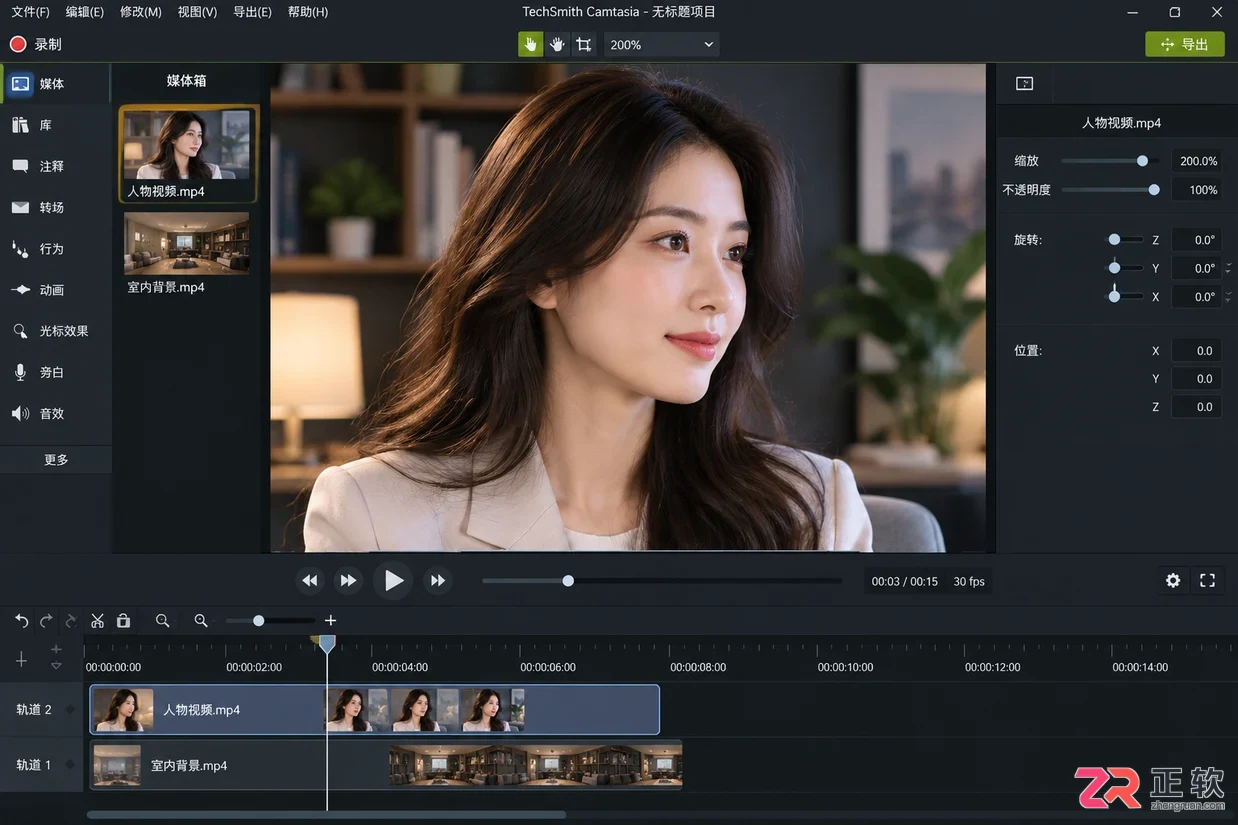This screenshot has width=1238, height=825.
Task: Switch to the pan hand tool
Action: tap(557, 44)
